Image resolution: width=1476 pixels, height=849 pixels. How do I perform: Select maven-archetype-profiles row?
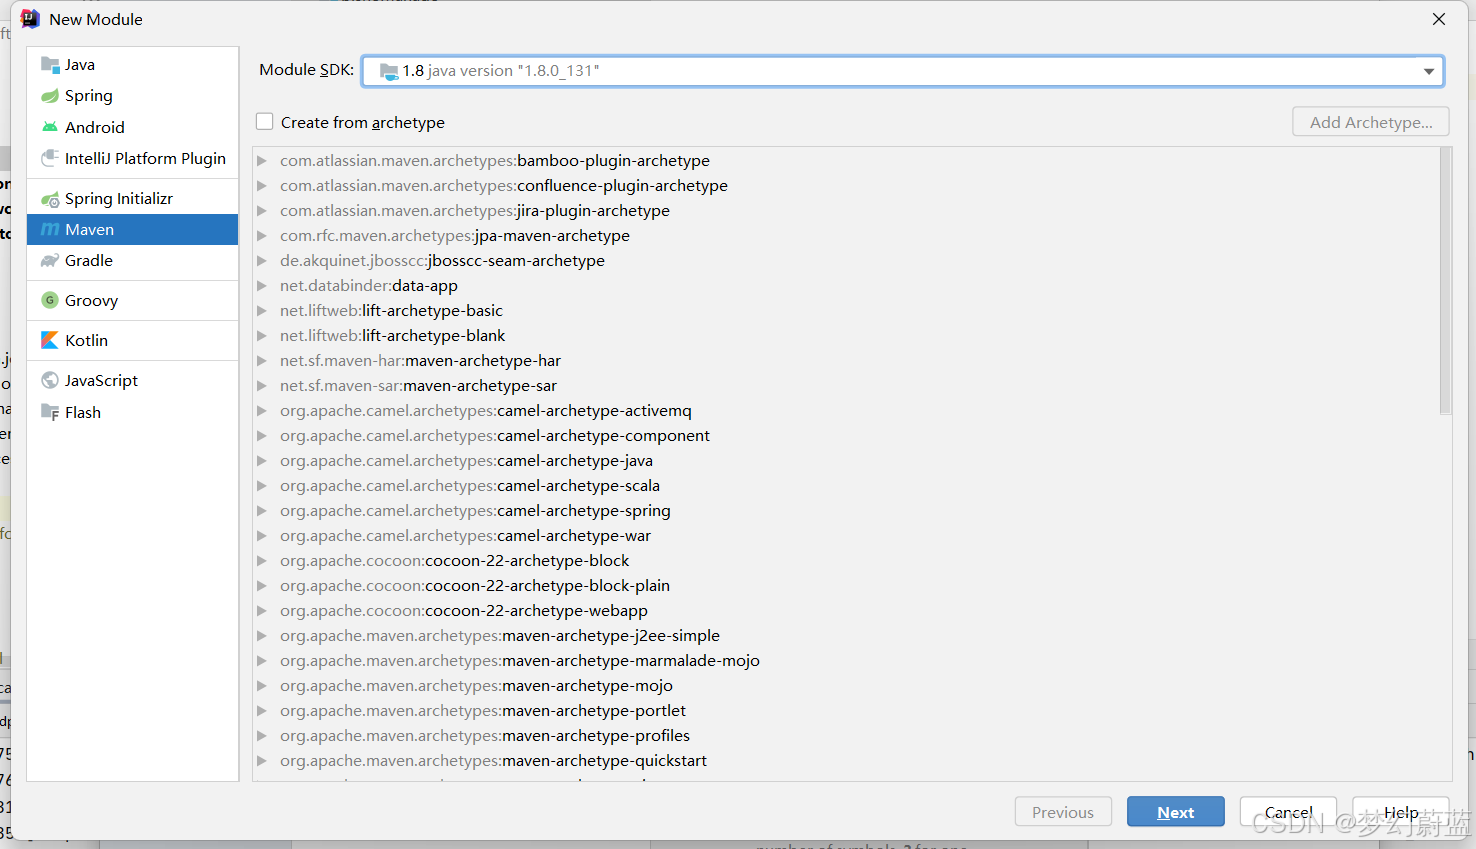(846, 736)
